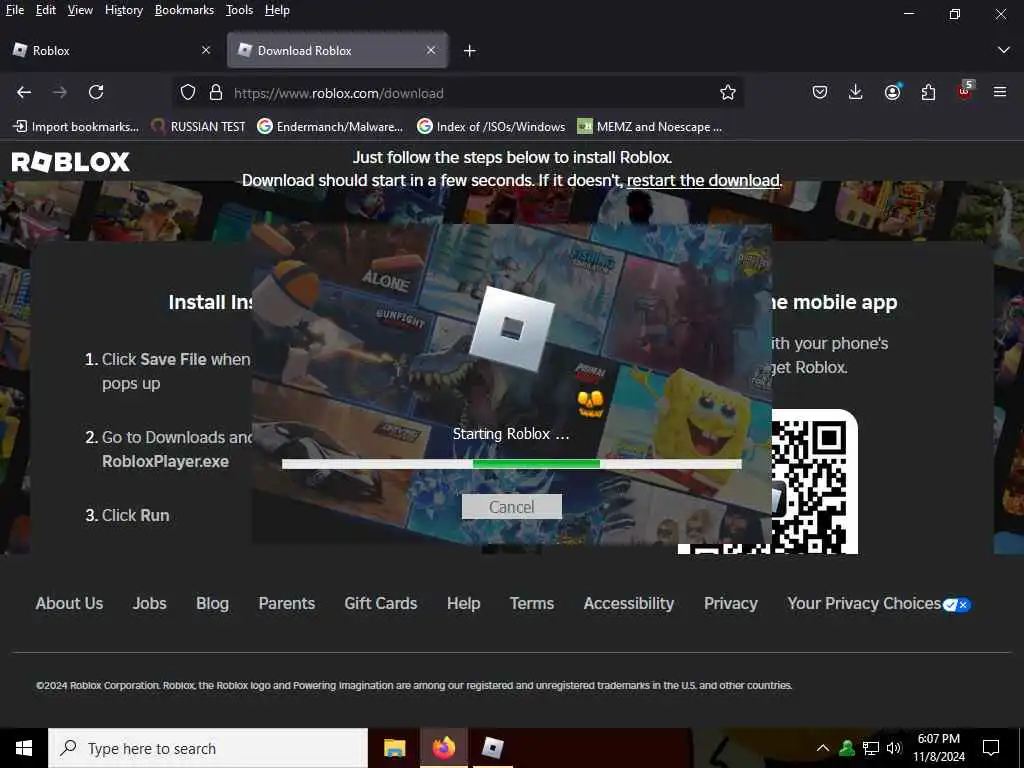Open the Pocket save icon
The height and width of the screenshot is (768, 1024).
820,92
